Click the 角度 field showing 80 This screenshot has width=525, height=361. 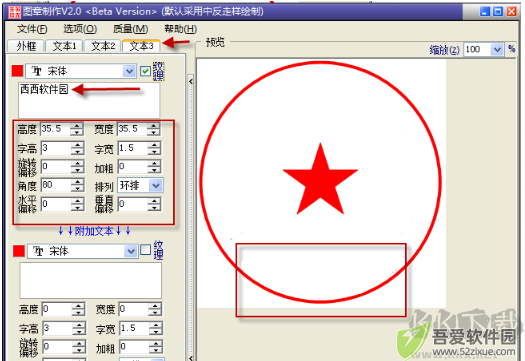click(56, 185)
